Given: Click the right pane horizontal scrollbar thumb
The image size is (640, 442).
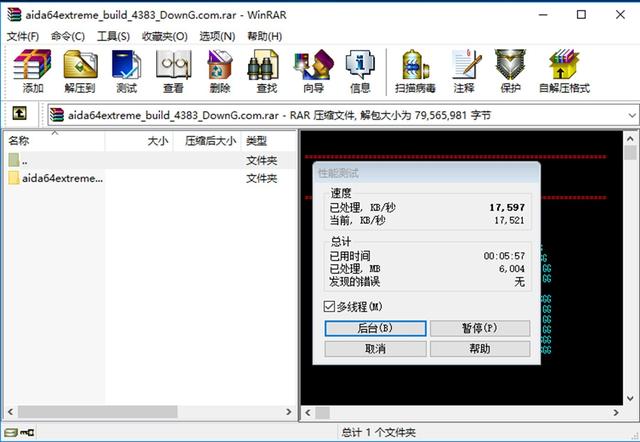Looking at the screenshot, I should (322, 413).
